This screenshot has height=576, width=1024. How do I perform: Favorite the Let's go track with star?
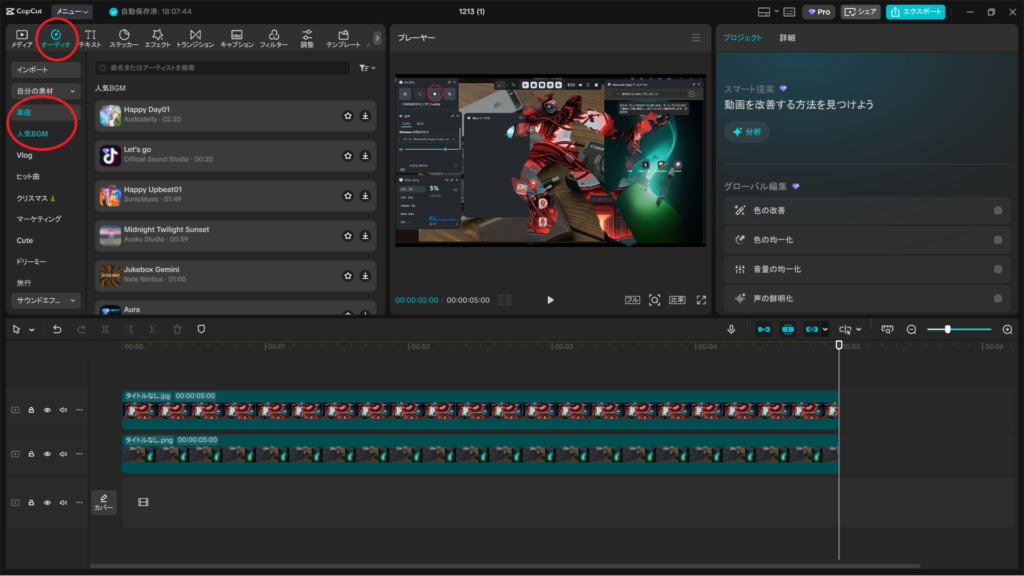tap(347, 156)
